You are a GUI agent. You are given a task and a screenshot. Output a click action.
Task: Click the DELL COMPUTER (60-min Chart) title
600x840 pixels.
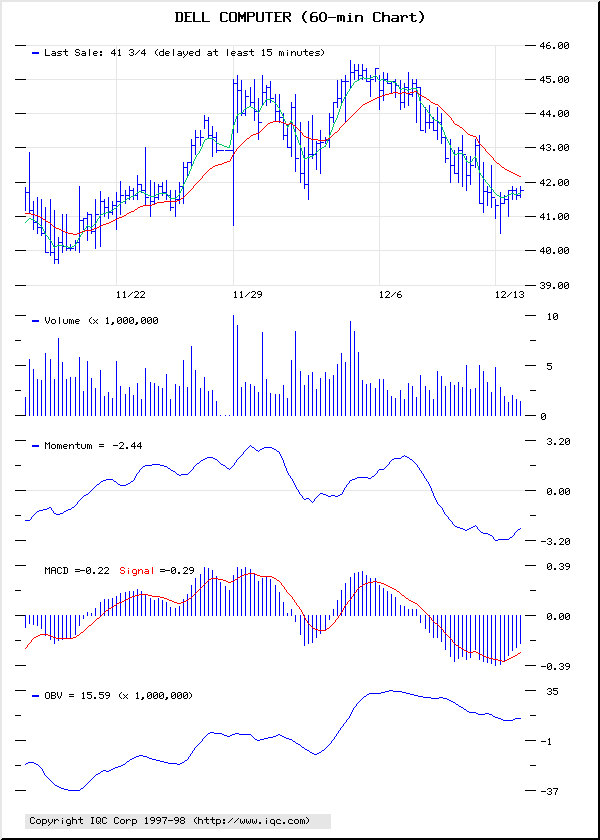click(300, 18)
